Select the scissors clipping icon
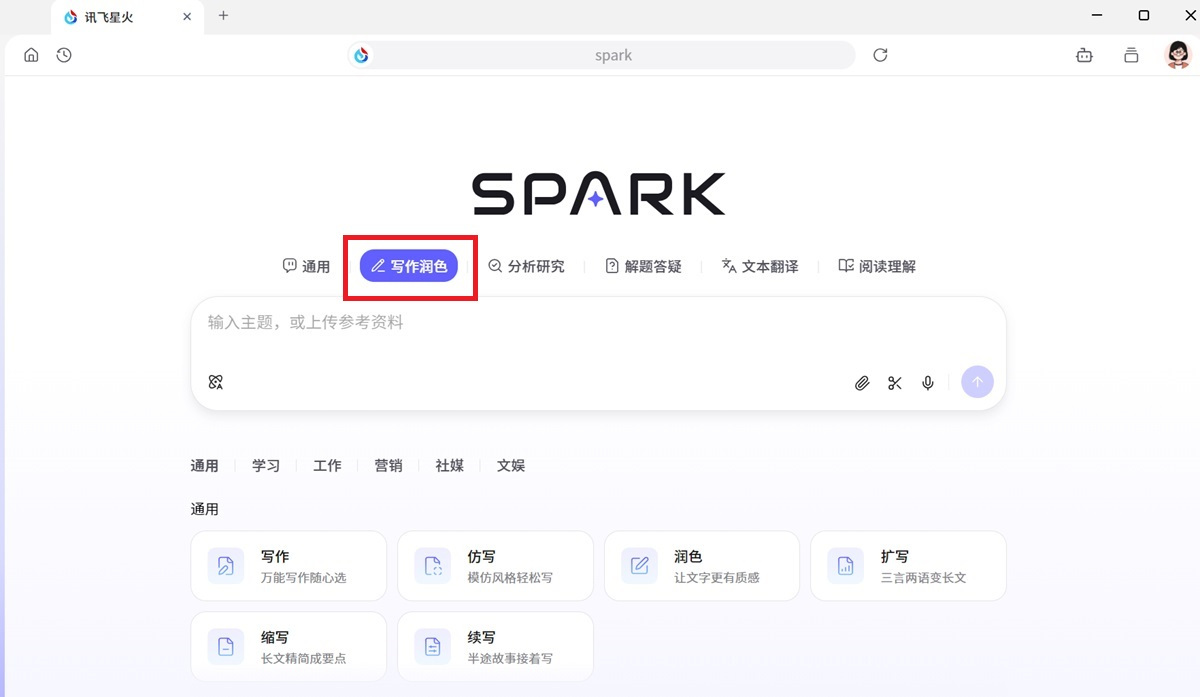The image size is (1200, 697). pos(894,383)
